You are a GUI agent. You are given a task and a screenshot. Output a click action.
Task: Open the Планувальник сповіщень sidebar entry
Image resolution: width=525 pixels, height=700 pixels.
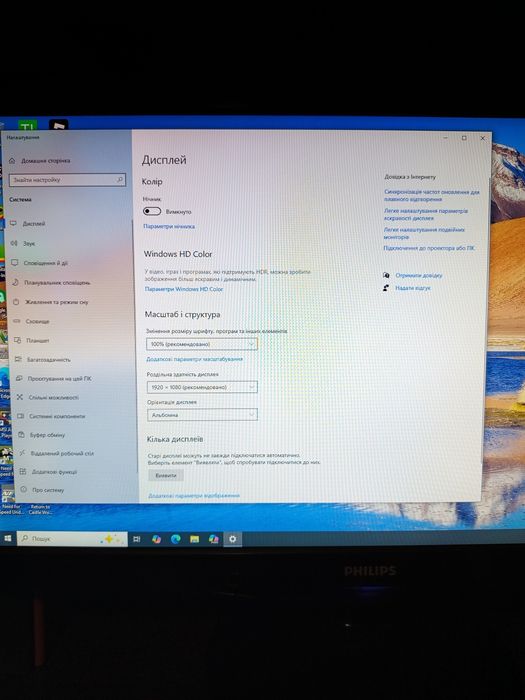pyautogui.click(x=51, y=283)
